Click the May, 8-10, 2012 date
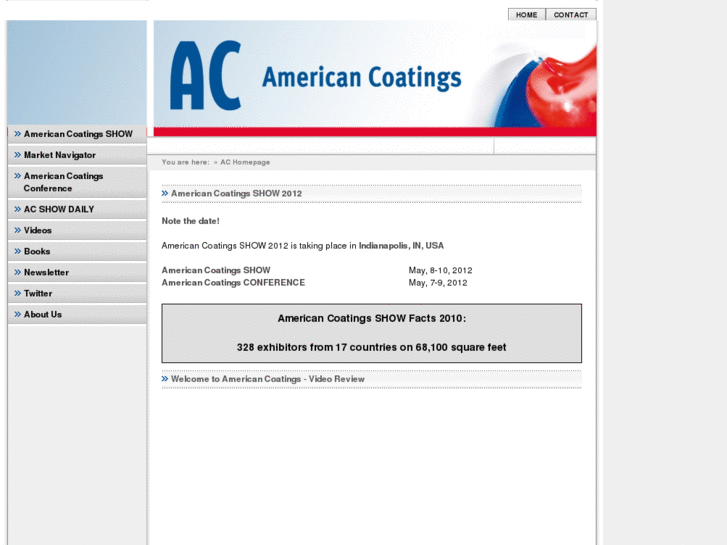Viewport: 727px width, 545px height. click(x=440, y=270)
